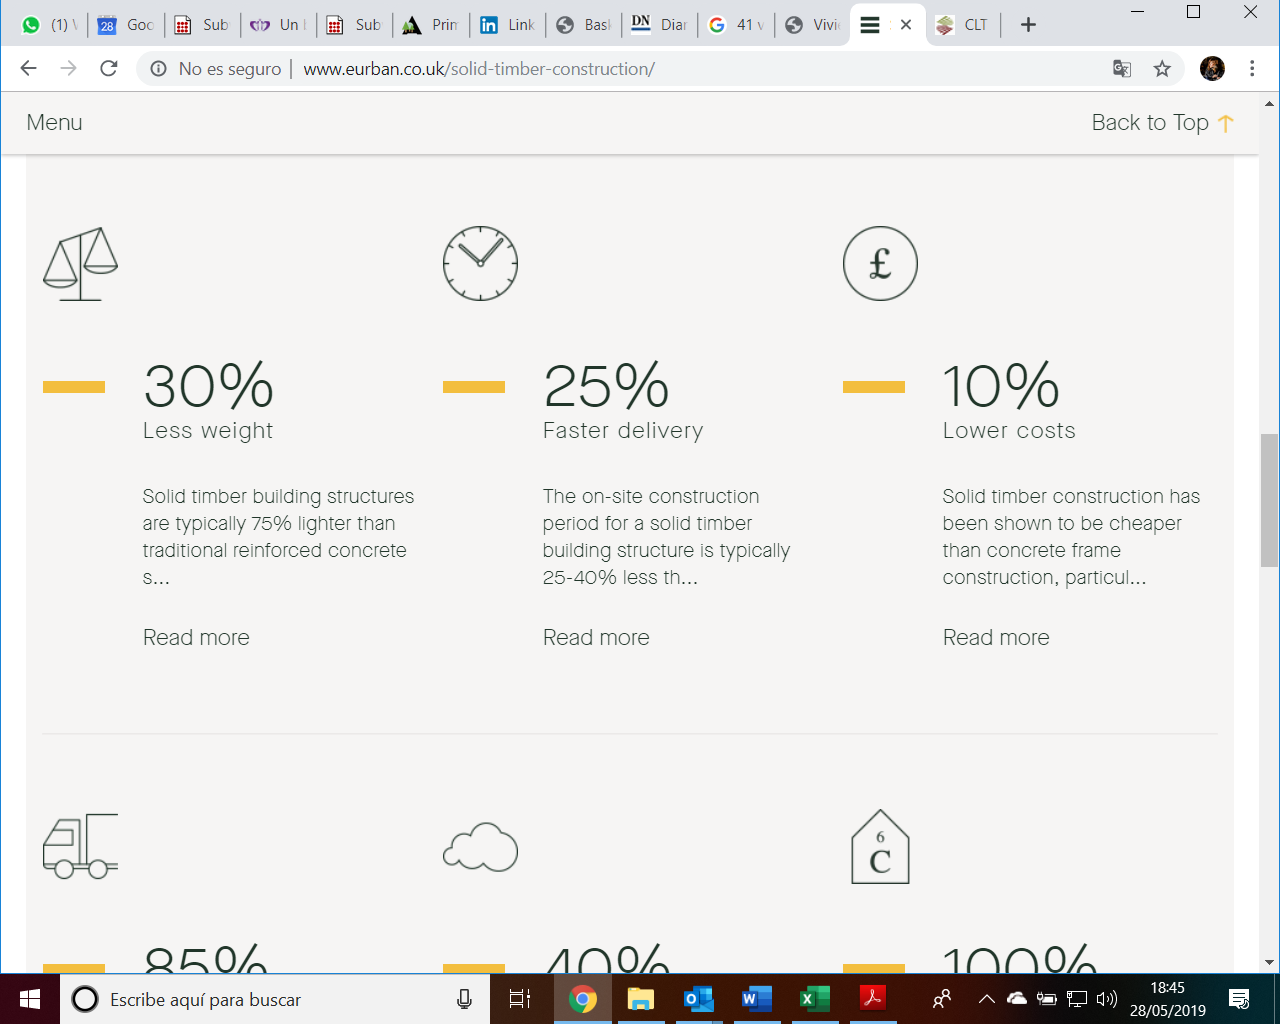1280x1024 pixels.
Task: Click the delivery truck icon
Action: pos(80,846)
